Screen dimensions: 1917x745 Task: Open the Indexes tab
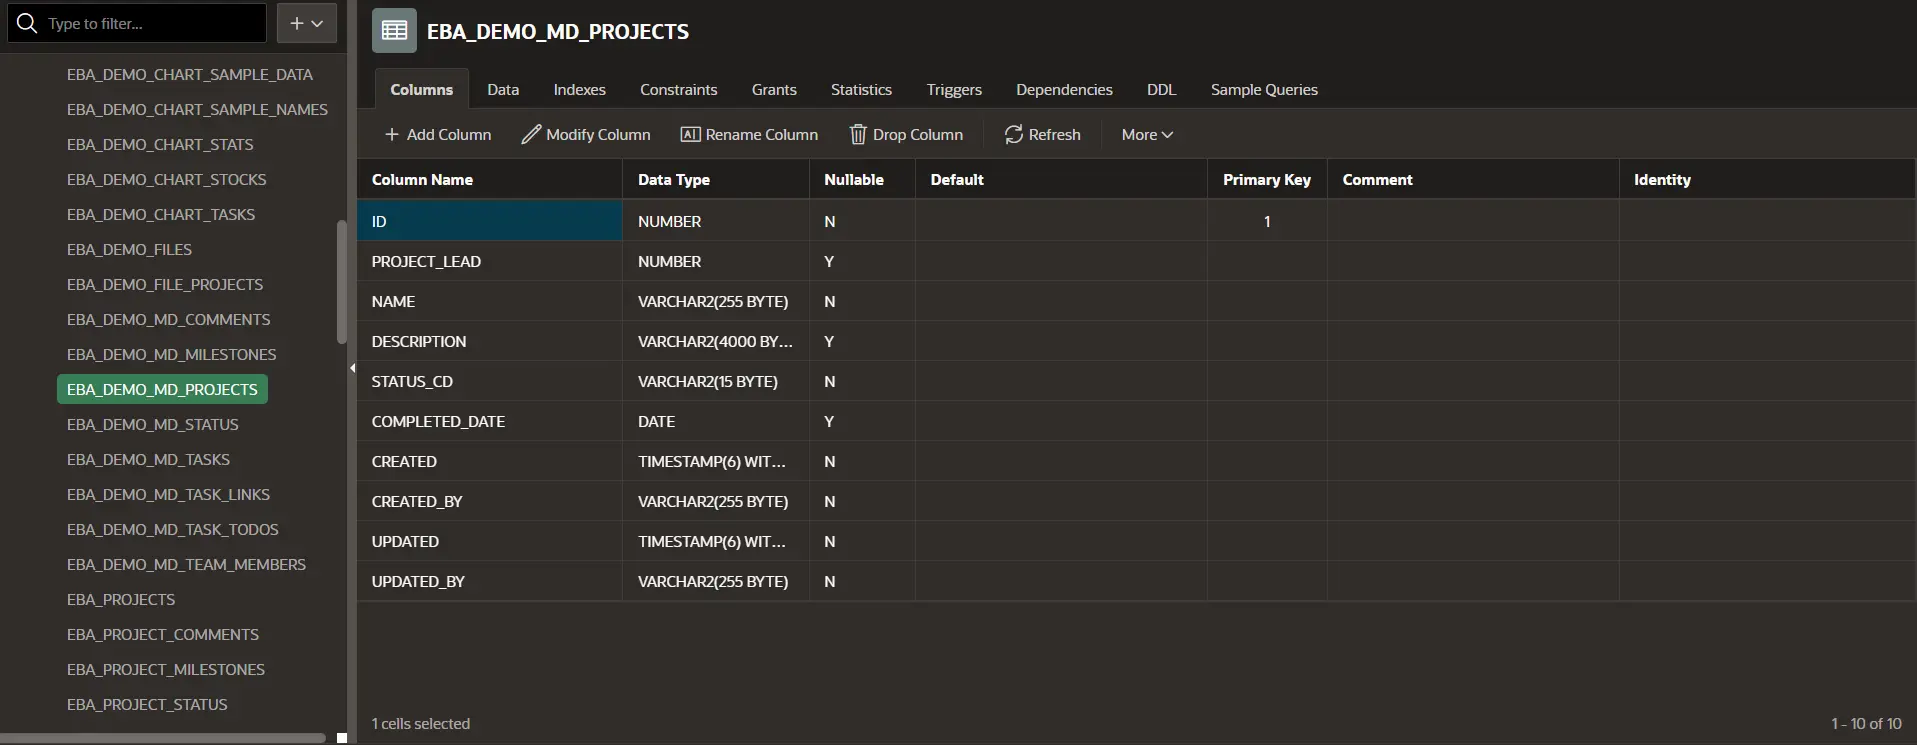580,89
